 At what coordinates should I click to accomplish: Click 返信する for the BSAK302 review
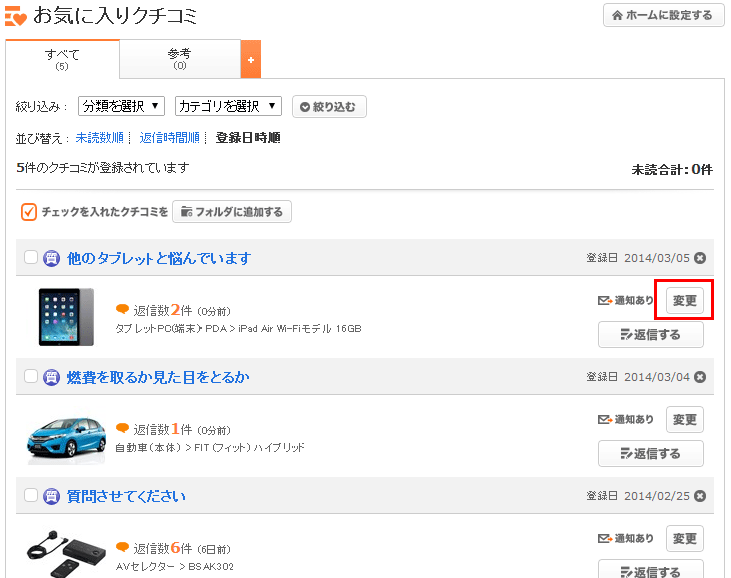pos(651,570)
